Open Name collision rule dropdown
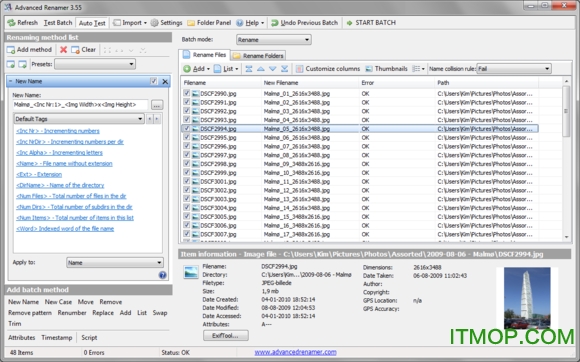This screenshot has width=580, height=362. coord(514,69)
